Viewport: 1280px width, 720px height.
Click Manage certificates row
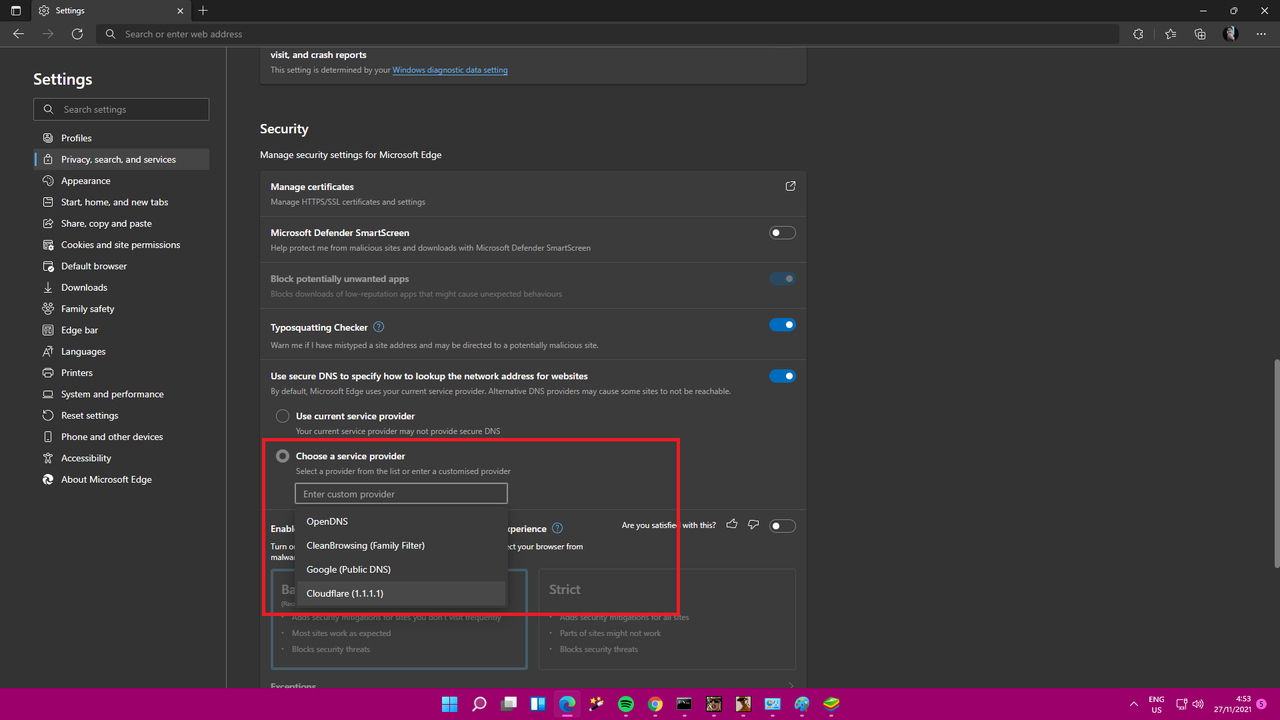(x=533, y=193)
